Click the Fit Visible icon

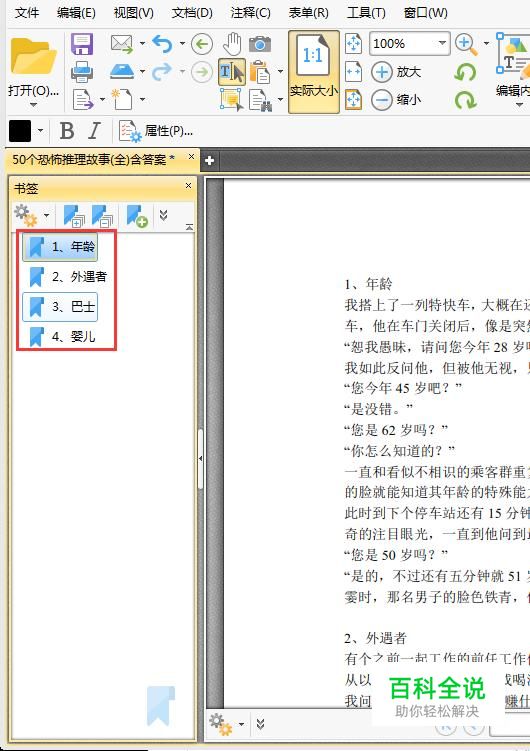(x=353, y=100)
